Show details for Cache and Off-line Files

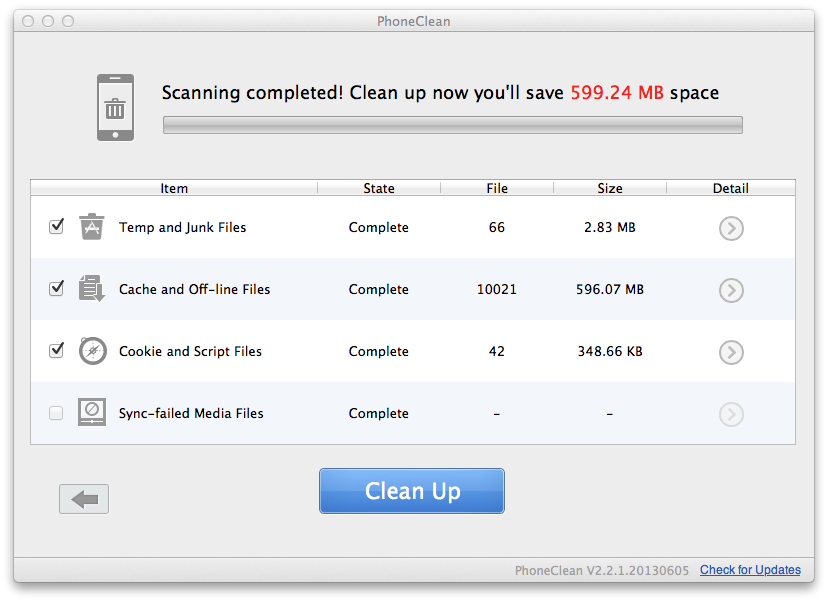pyautogui.click(x=731, y=291)
